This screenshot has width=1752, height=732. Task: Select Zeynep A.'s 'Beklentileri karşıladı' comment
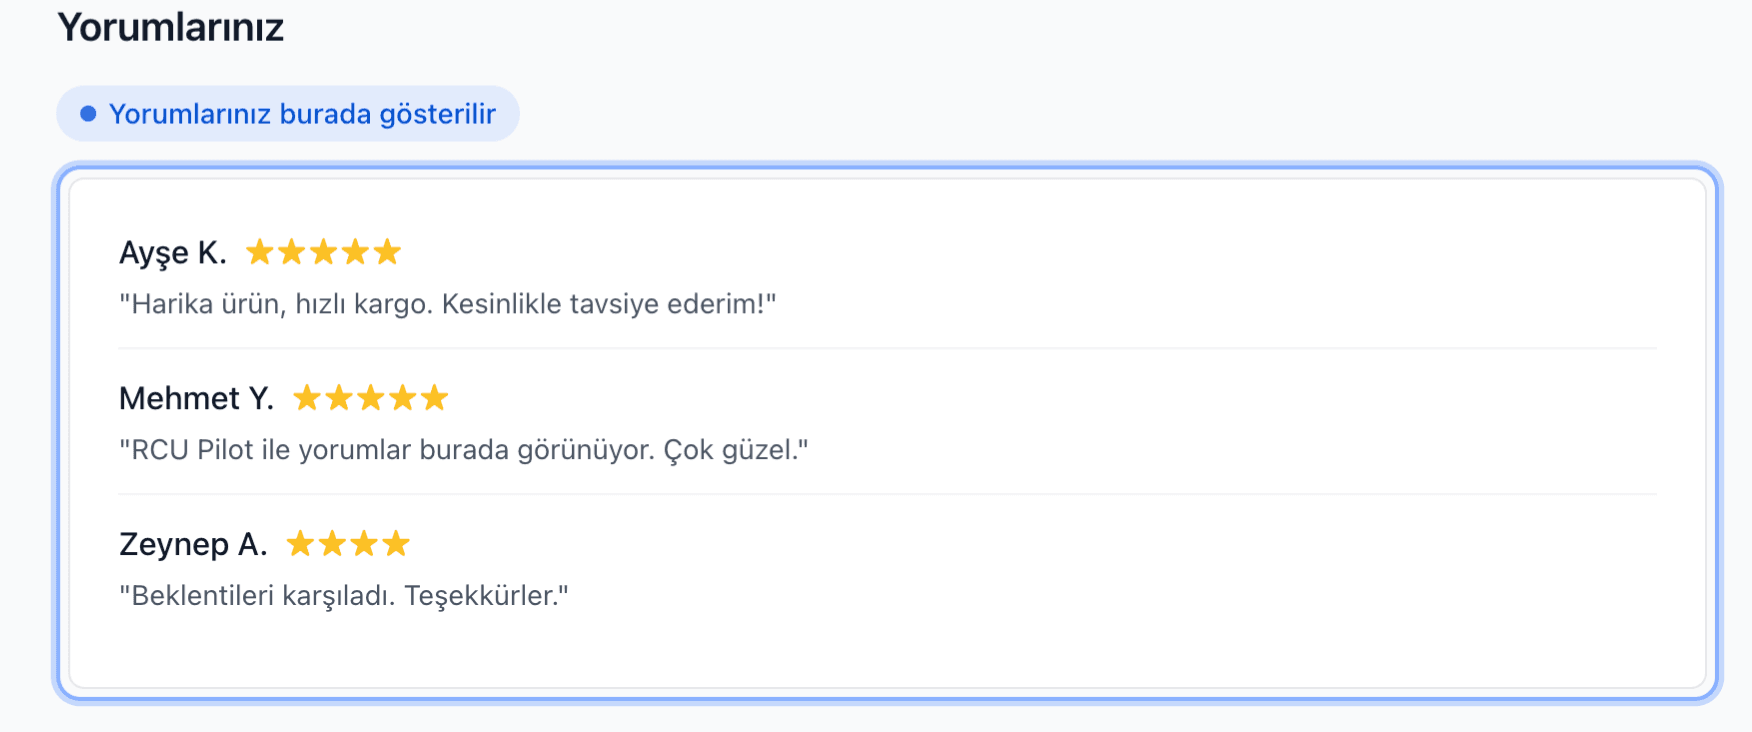coord(345,595)
